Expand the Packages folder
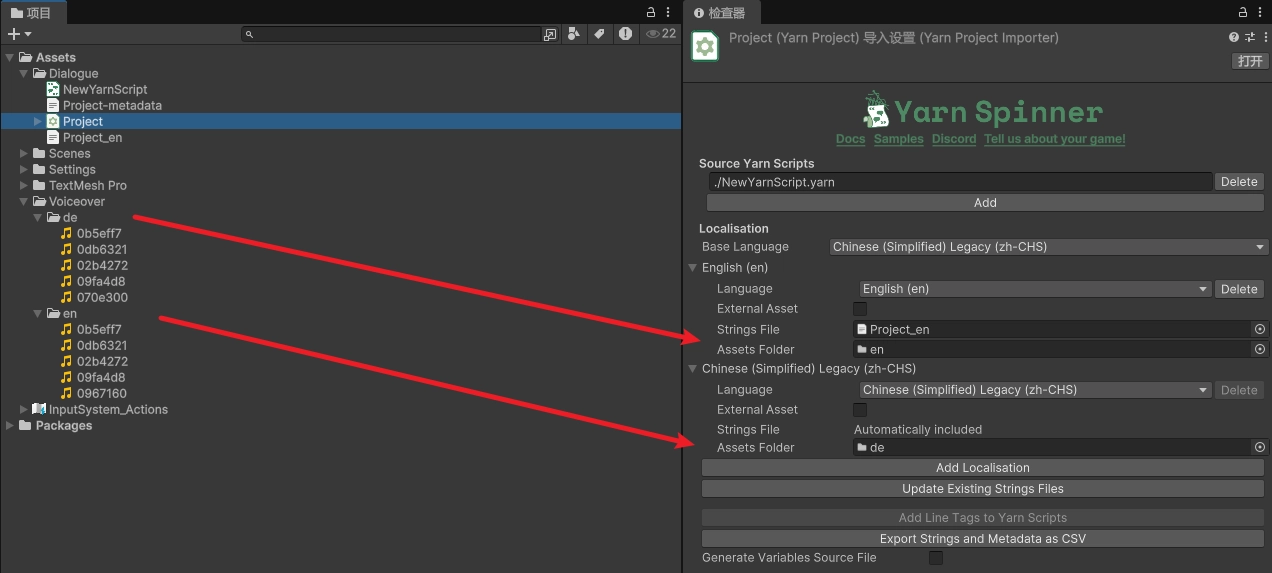1272x573 pixels. tap(10, 425)
